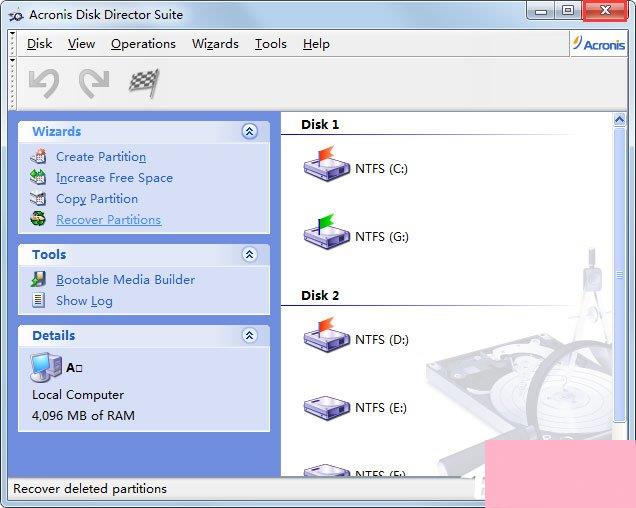Collapse the Details panel
Image resolution: width=636 pixels, height=508 pixels.
[249, 336]
